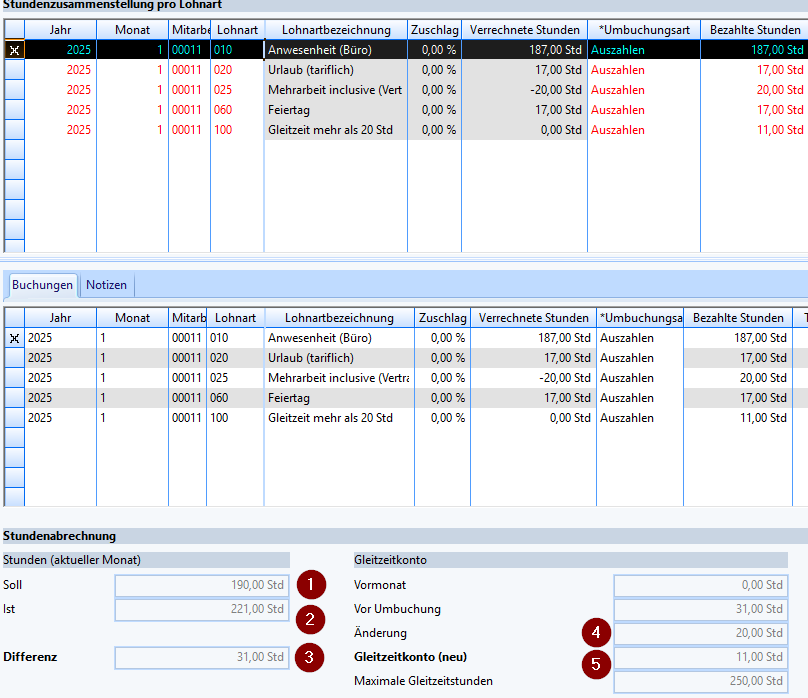Screen dimensions: 808x698
Task: Click the red marker number 4
Action: tap(597, 632)
